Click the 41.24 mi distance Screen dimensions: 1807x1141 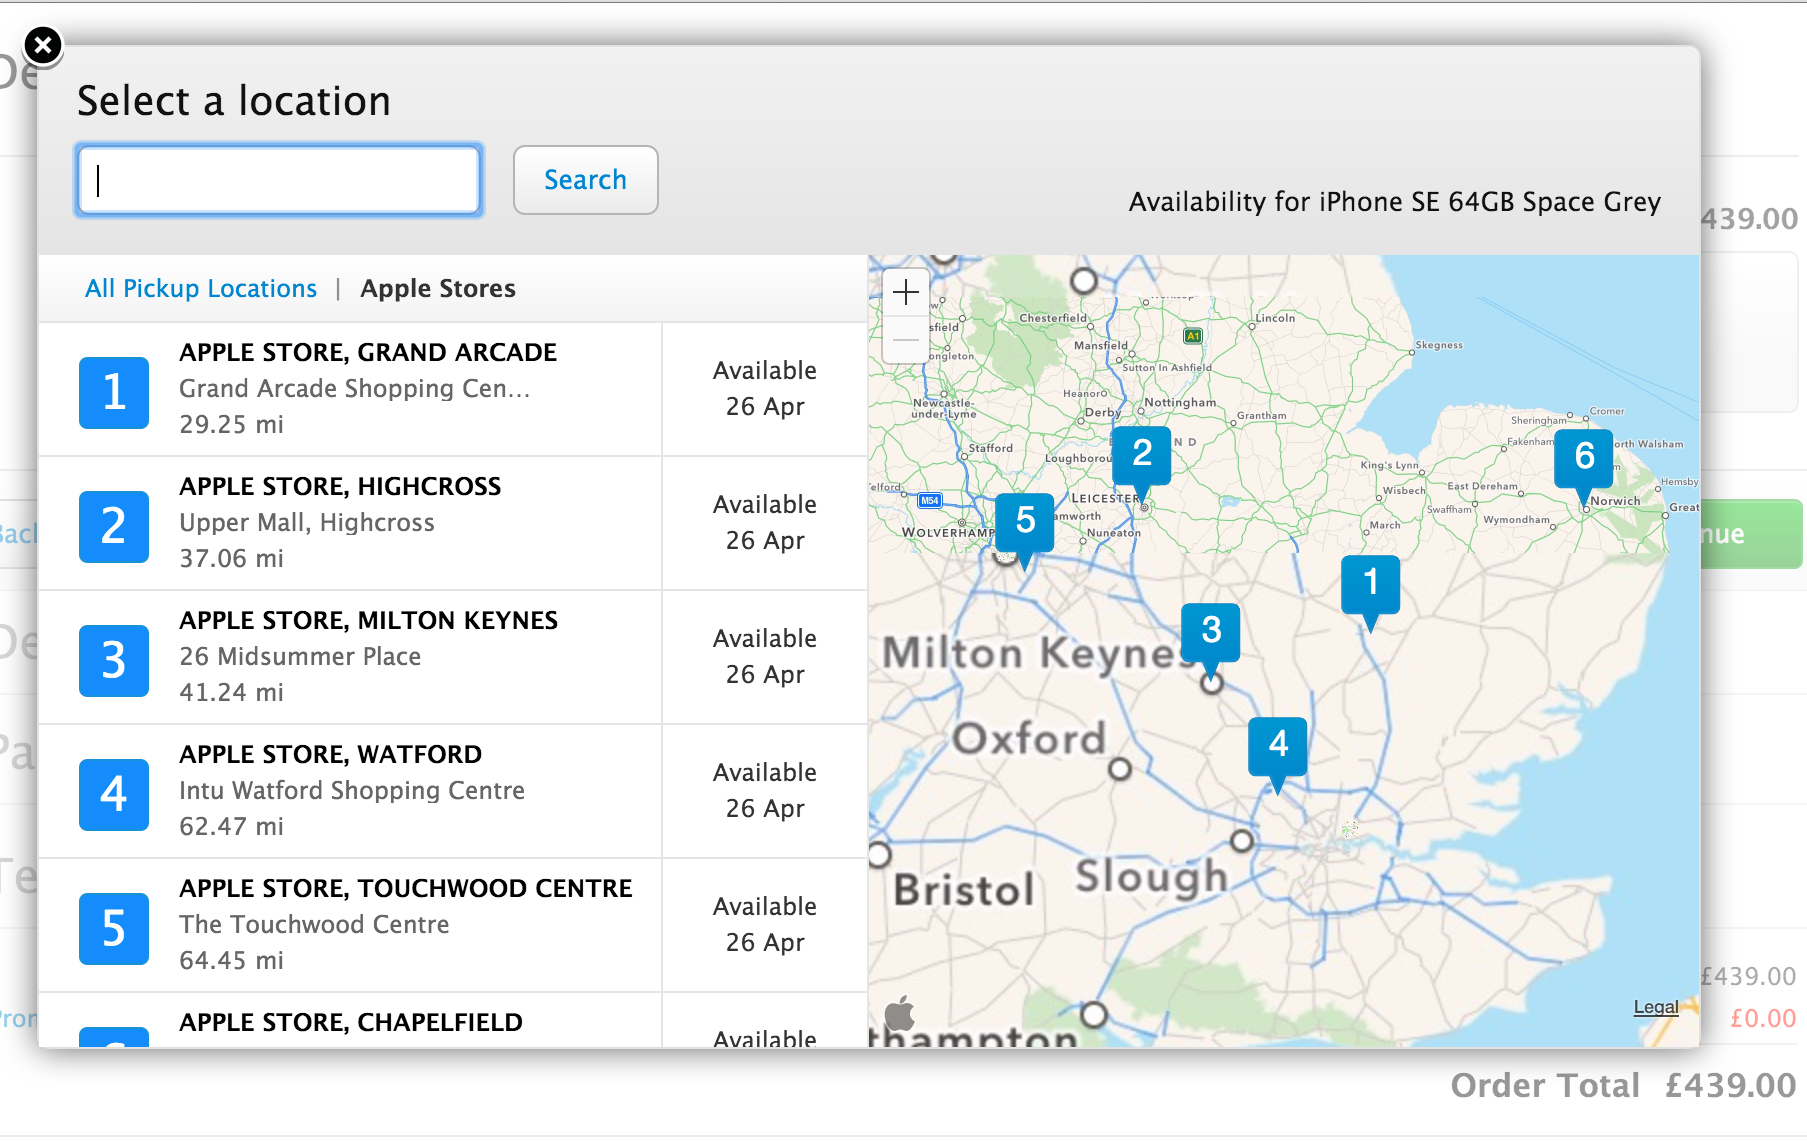click(231, 692)
